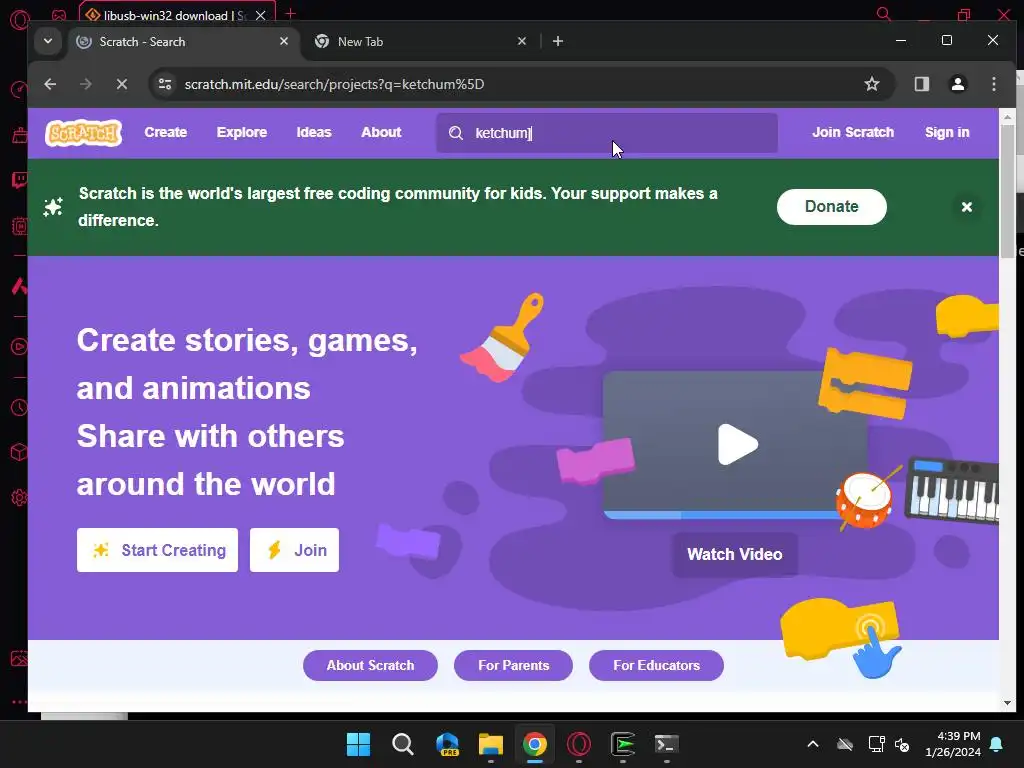Screen dimensions: 1024x768
Task: Click the Chrome address bar URL
Action: click(334, 84)
